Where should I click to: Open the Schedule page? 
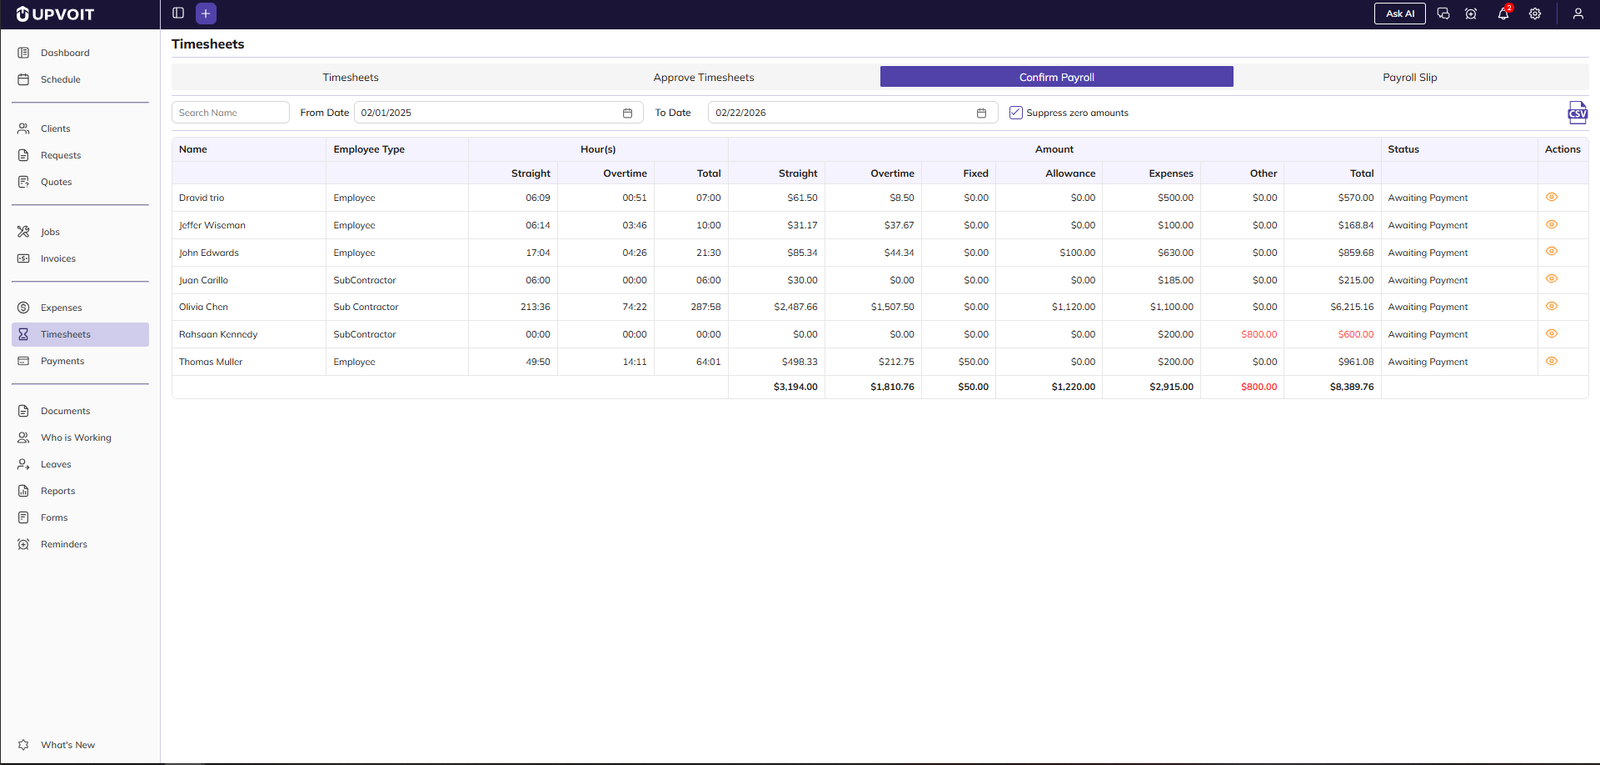(x=80, y=79)
